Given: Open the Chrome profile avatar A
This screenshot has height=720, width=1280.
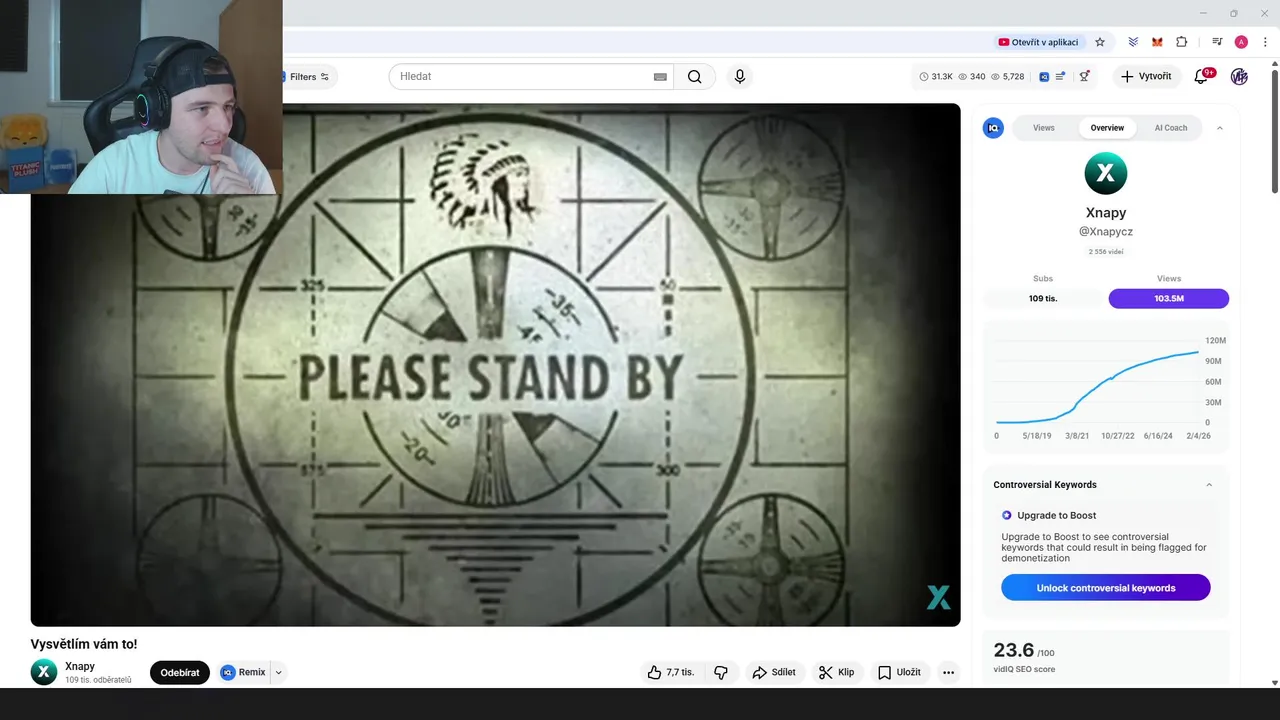Looking at the screenshot, I should (x=1241, y=42).
